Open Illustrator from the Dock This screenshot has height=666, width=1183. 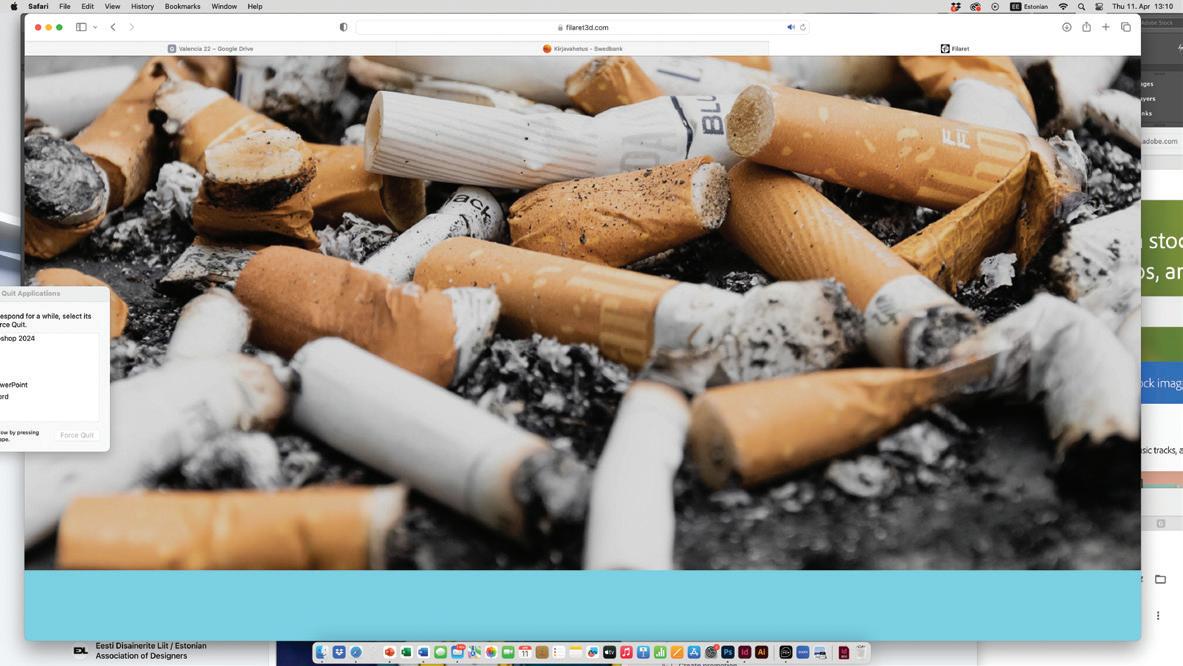point(761,652)
